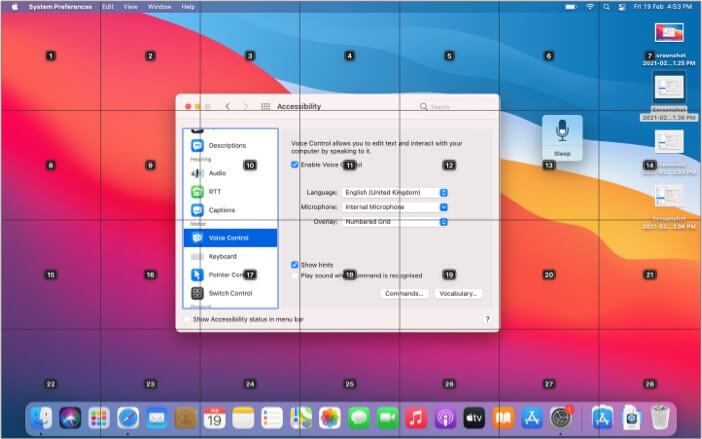Enable play sound when command recognised
Image resolution: width=702 pixels, height=439 pixels.
coord(295,276)
